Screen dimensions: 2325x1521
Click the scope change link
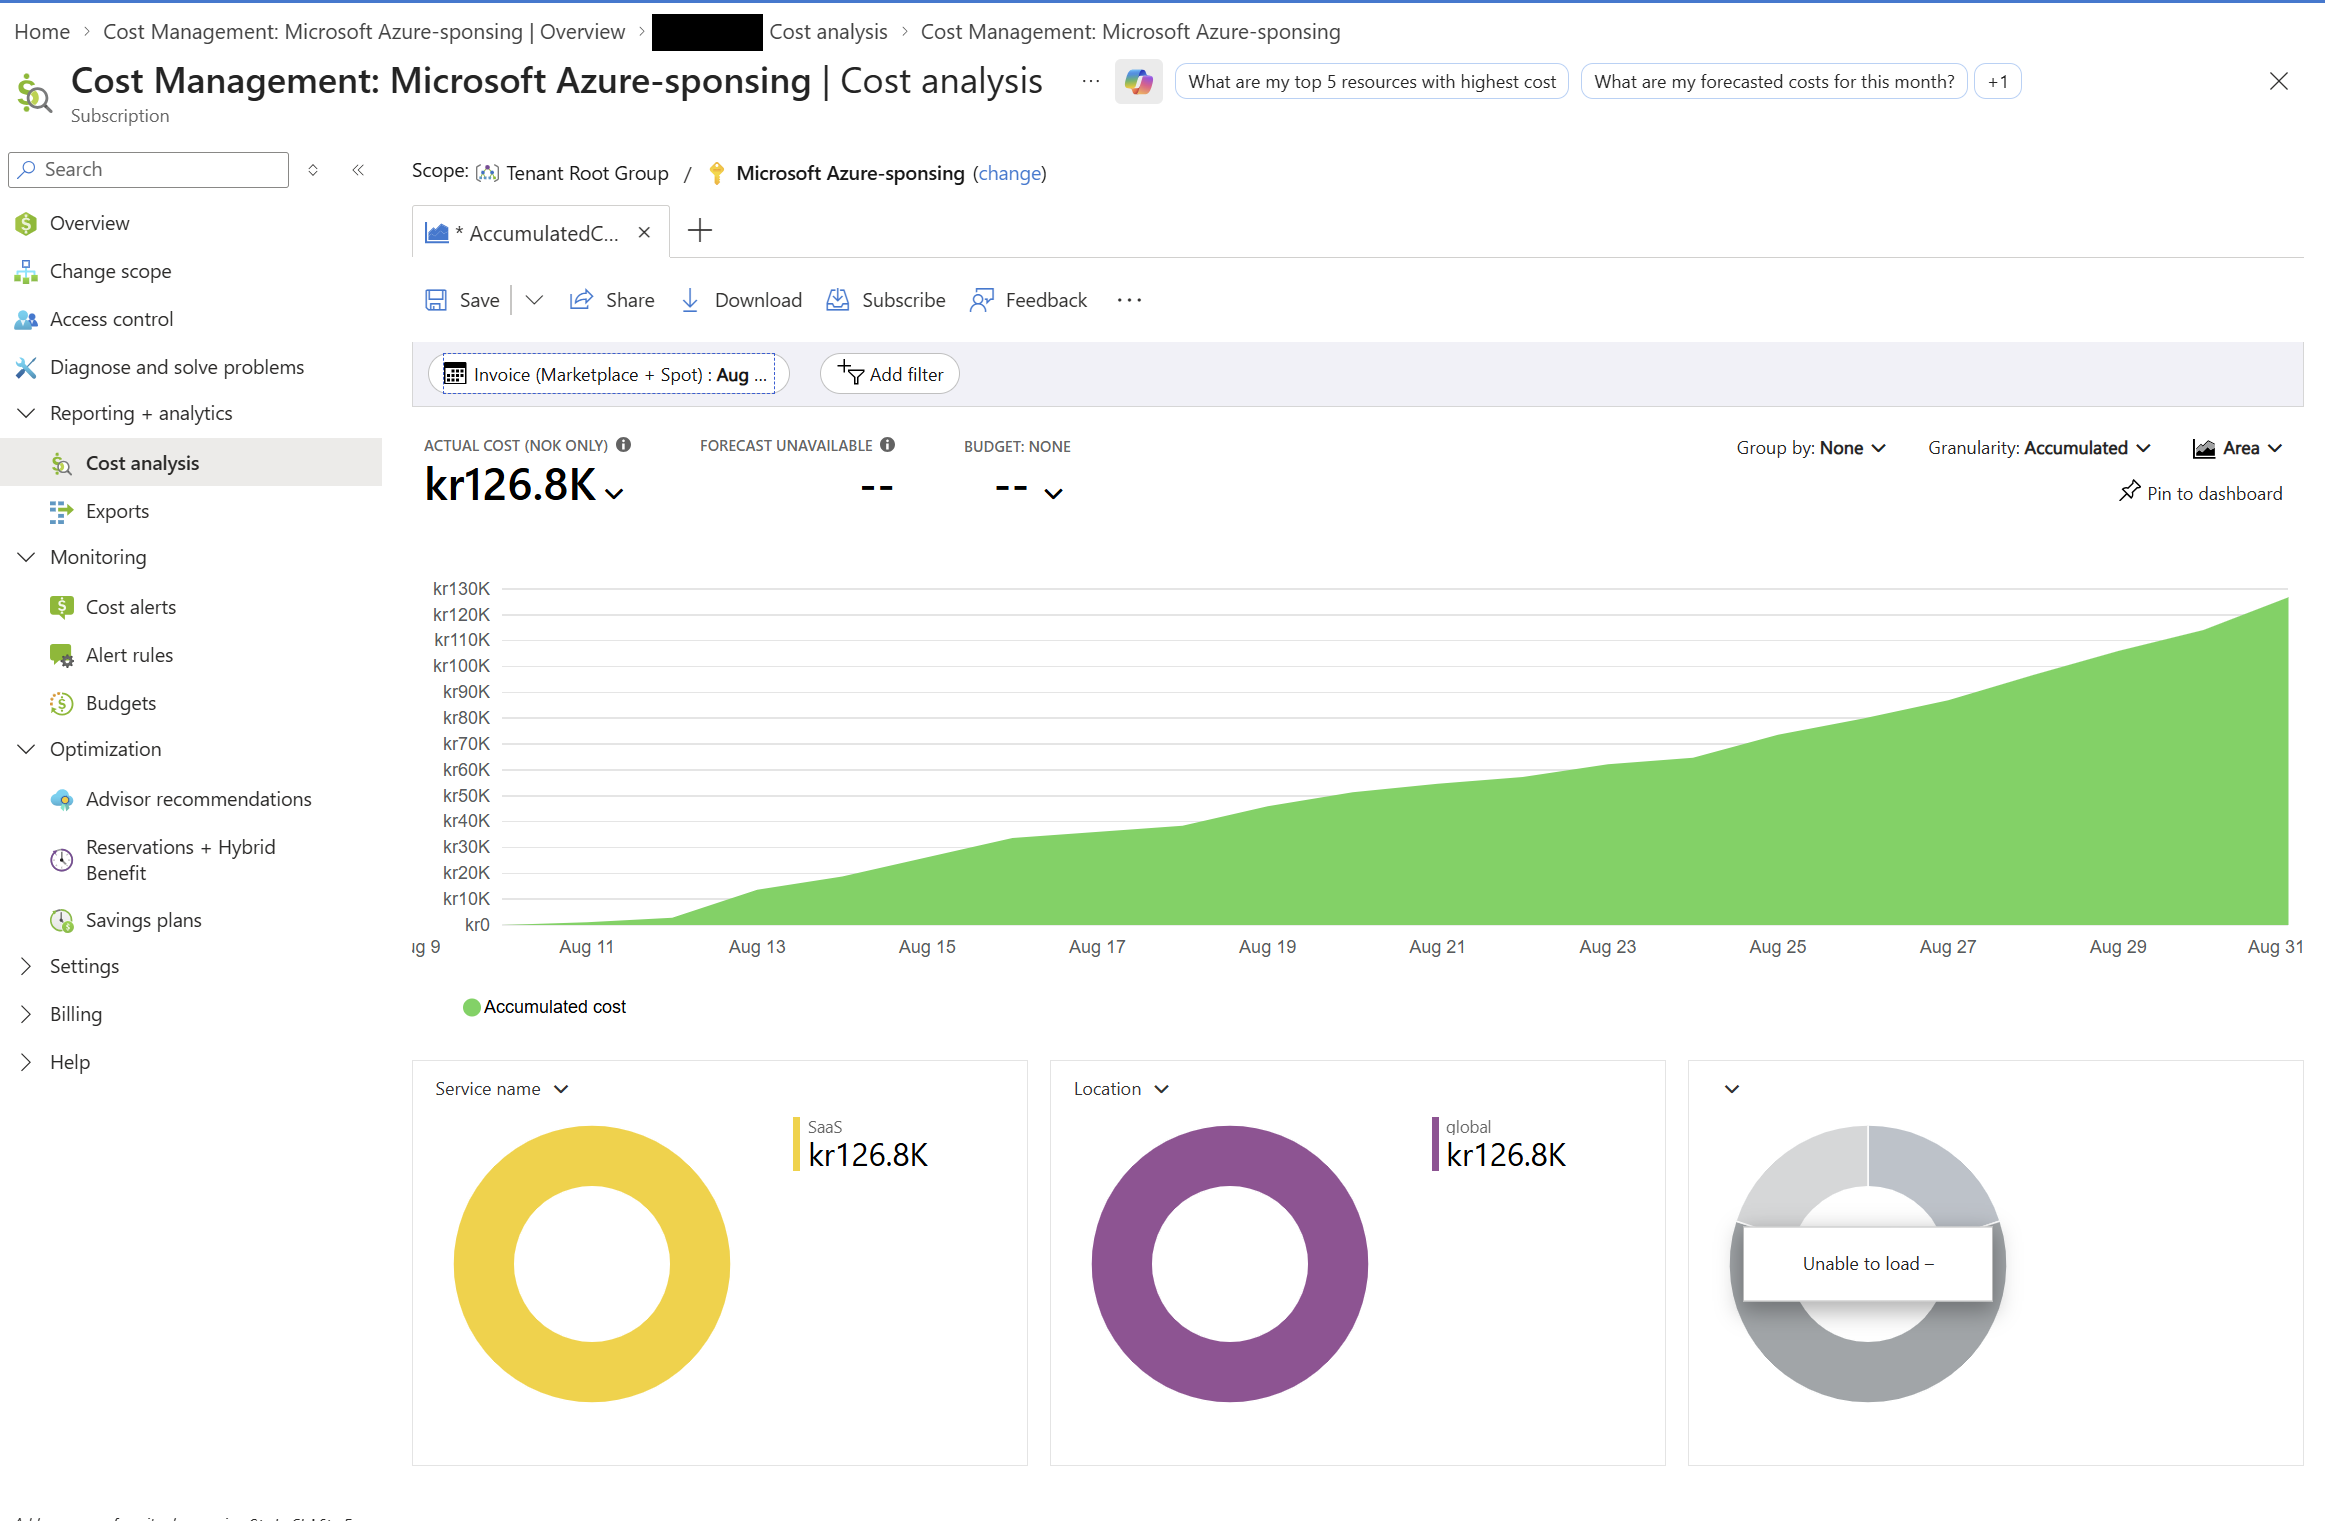tap(1009, 173)
